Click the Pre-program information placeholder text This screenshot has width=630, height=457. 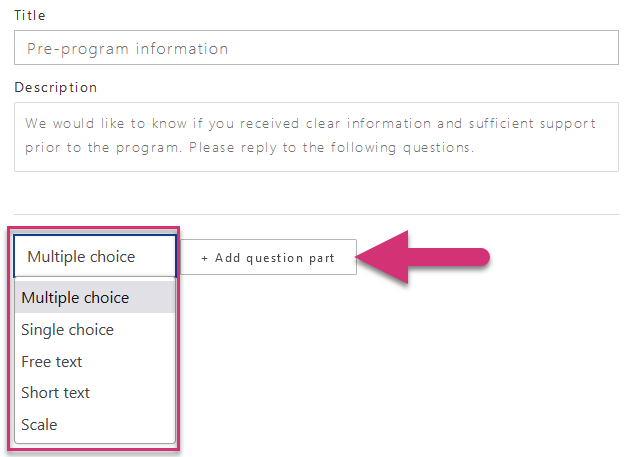[128, 48]
